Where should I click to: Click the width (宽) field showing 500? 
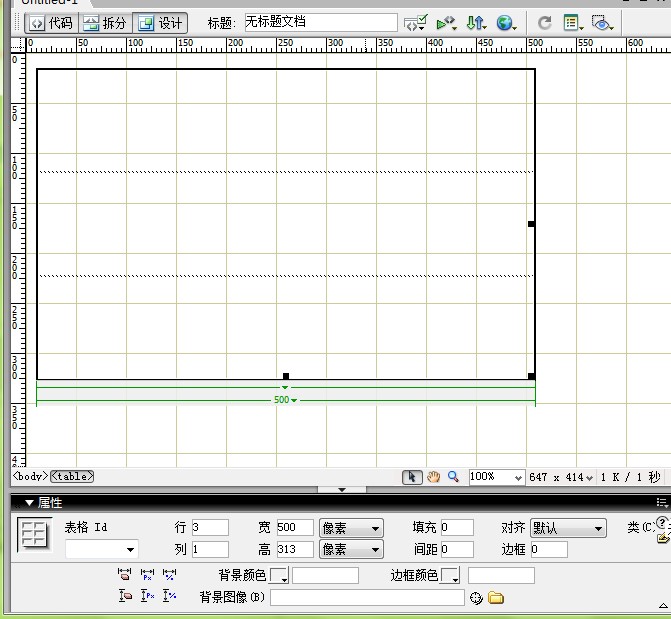[x=295, y=527]
